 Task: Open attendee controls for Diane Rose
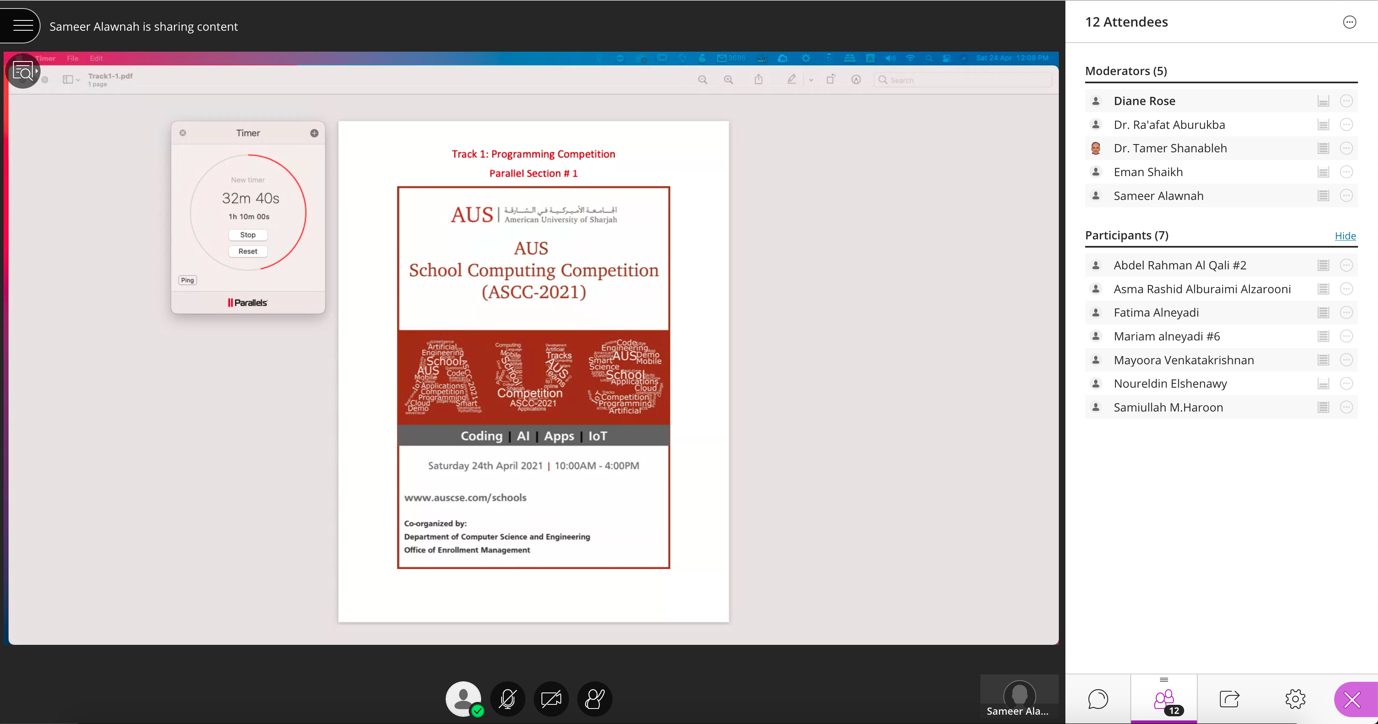pos(1346,101)
